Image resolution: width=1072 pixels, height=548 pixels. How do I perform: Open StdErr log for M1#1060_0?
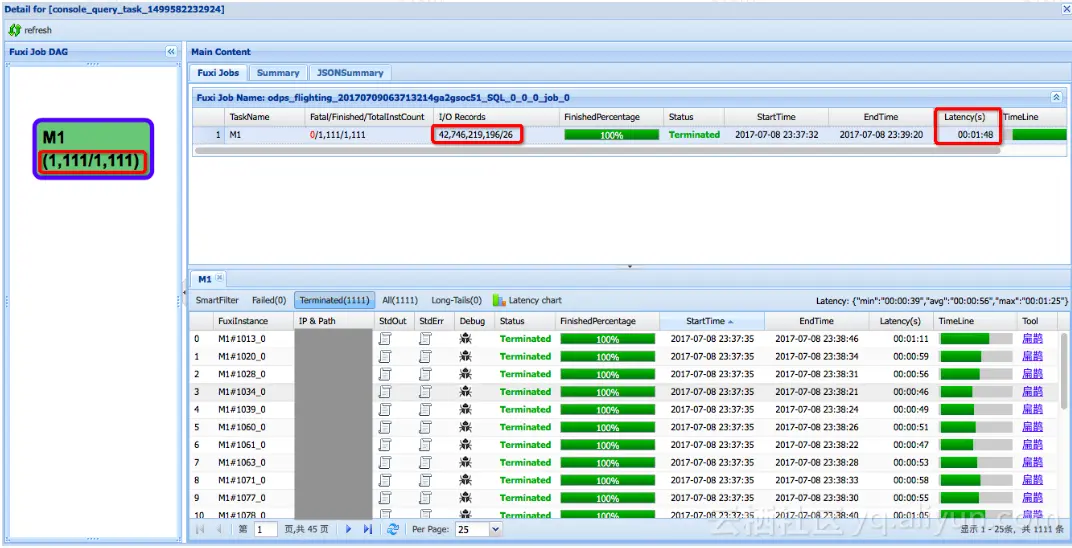[x=425, y=428]
